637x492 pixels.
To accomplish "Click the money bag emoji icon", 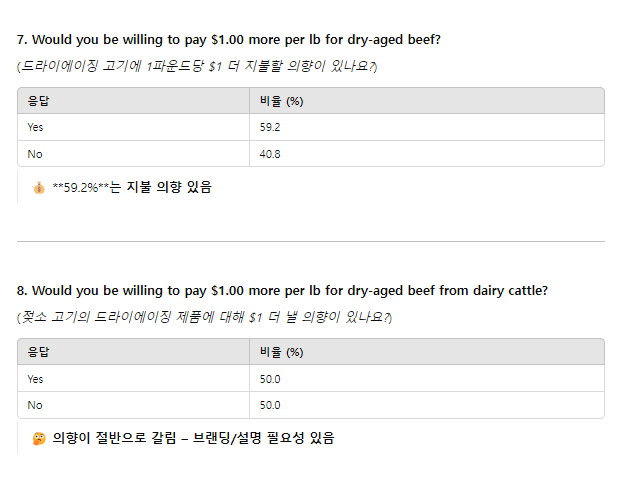I will 39,188.
